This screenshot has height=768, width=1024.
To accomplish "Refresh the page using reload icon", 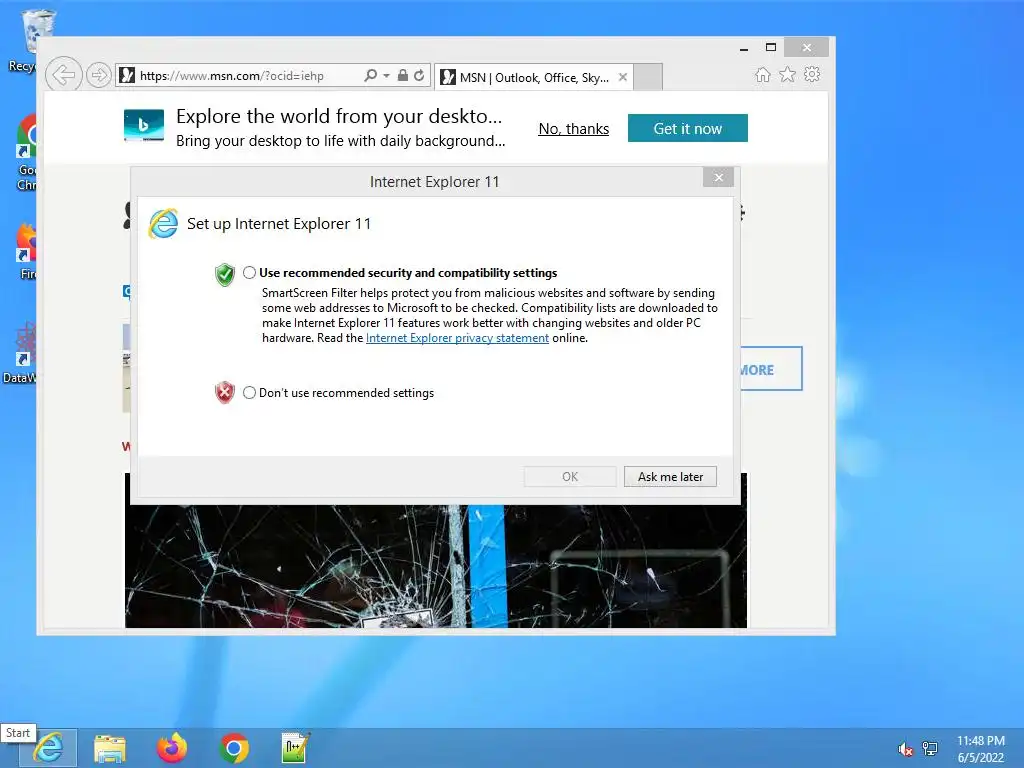I will [x=419, y=76].
